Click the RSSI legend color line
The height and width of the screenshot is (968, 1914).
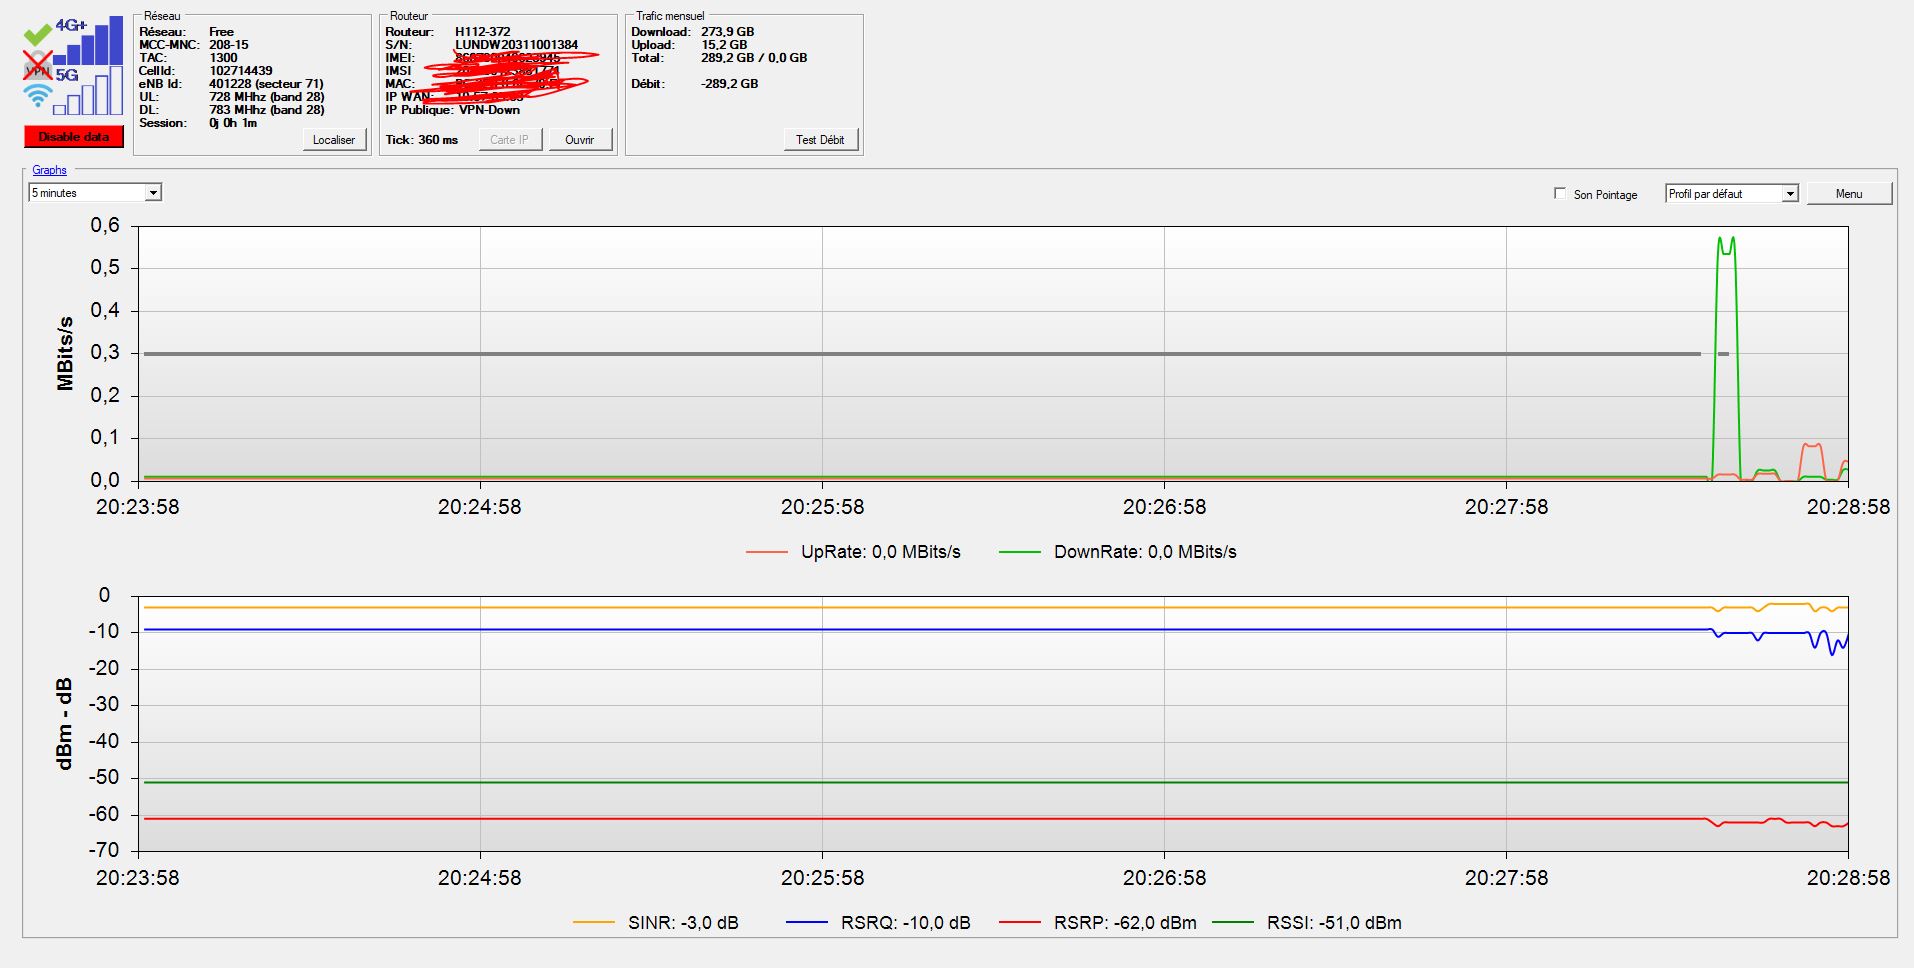pyautogui.click(x=1233, y=923)
